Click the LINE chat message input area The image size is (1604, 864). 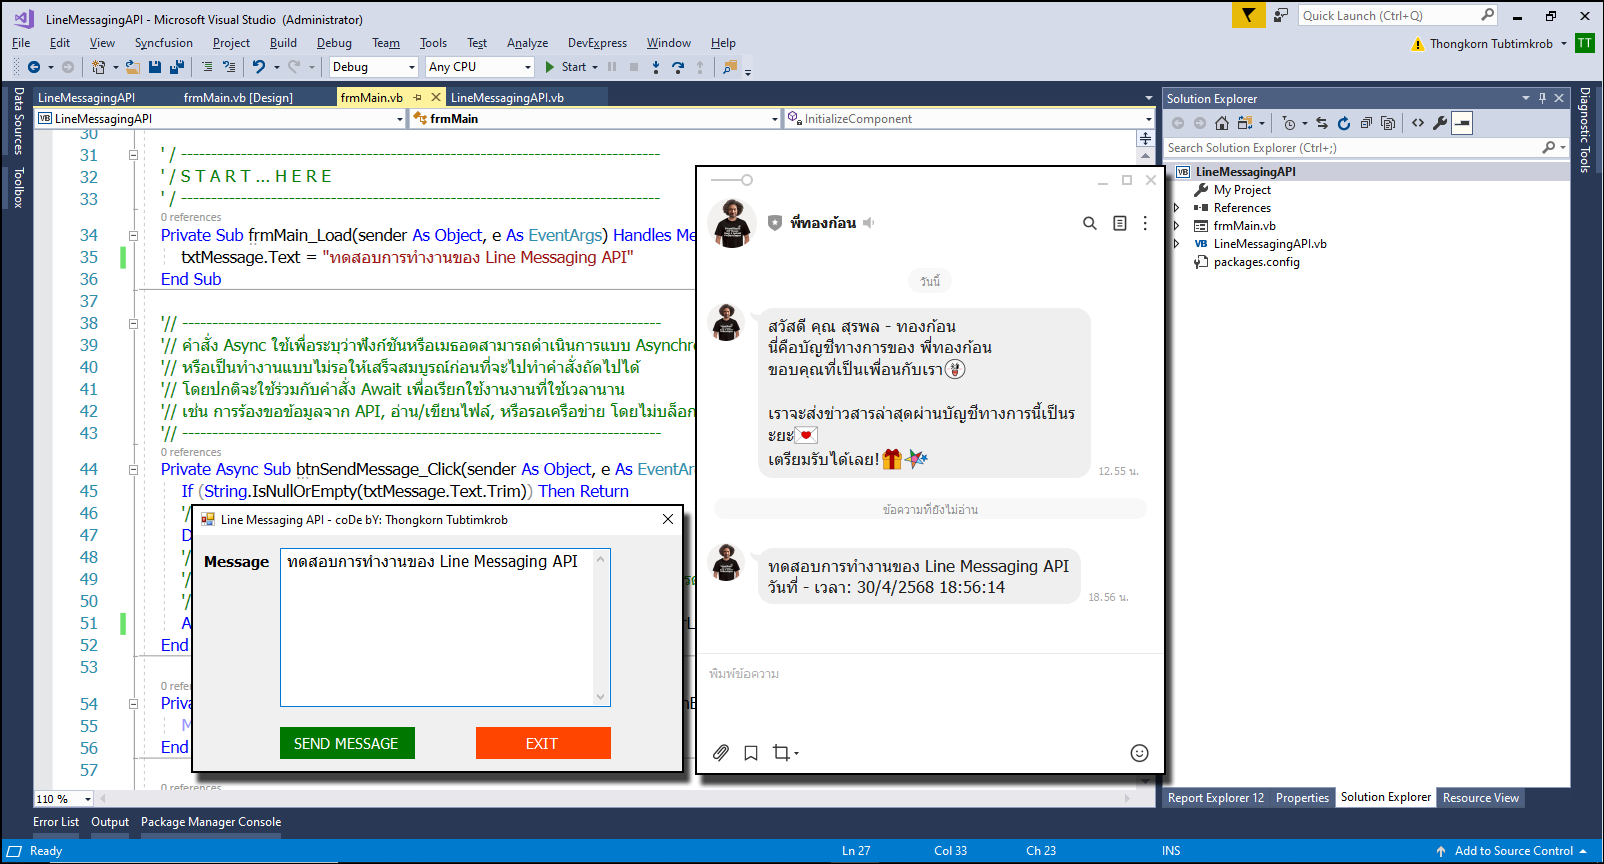click(930, 695)
